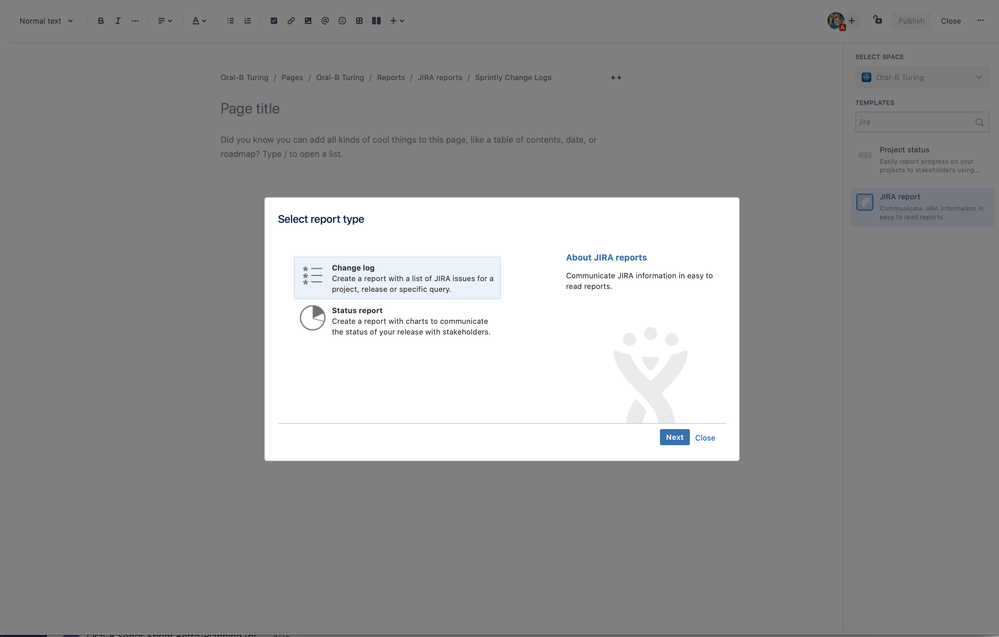999x637 pixels.
Task: Toggle bold formatting in the editor toolbar
Action: coord(101,21)
